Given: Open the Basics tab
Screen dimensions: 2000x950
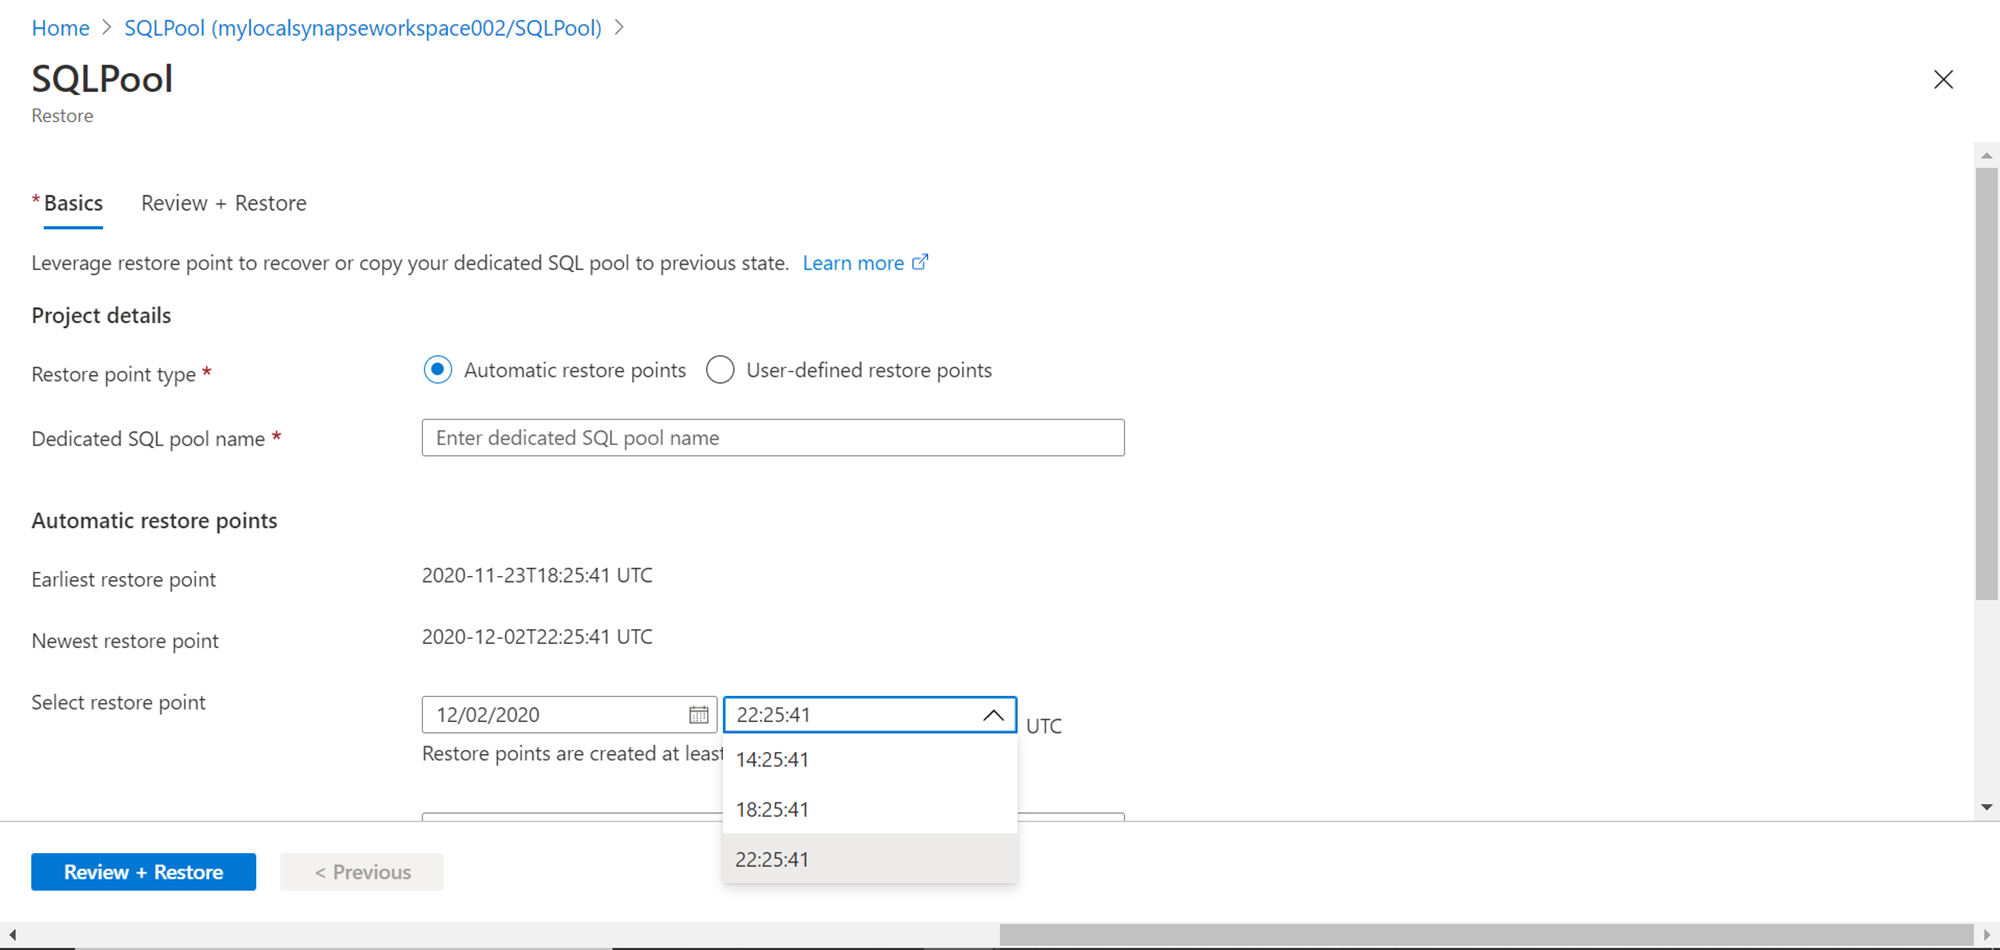Looking at the screenshot, I should coord(73,203).
